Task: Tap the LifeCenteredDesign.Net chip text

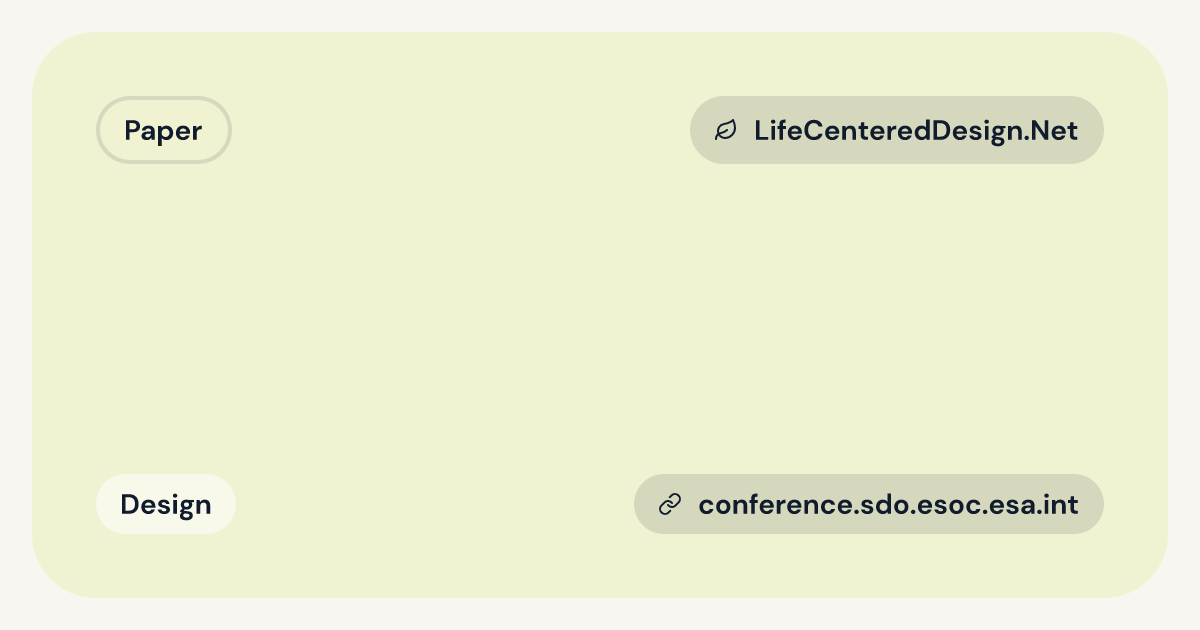Action: click(x=916, y=130)
